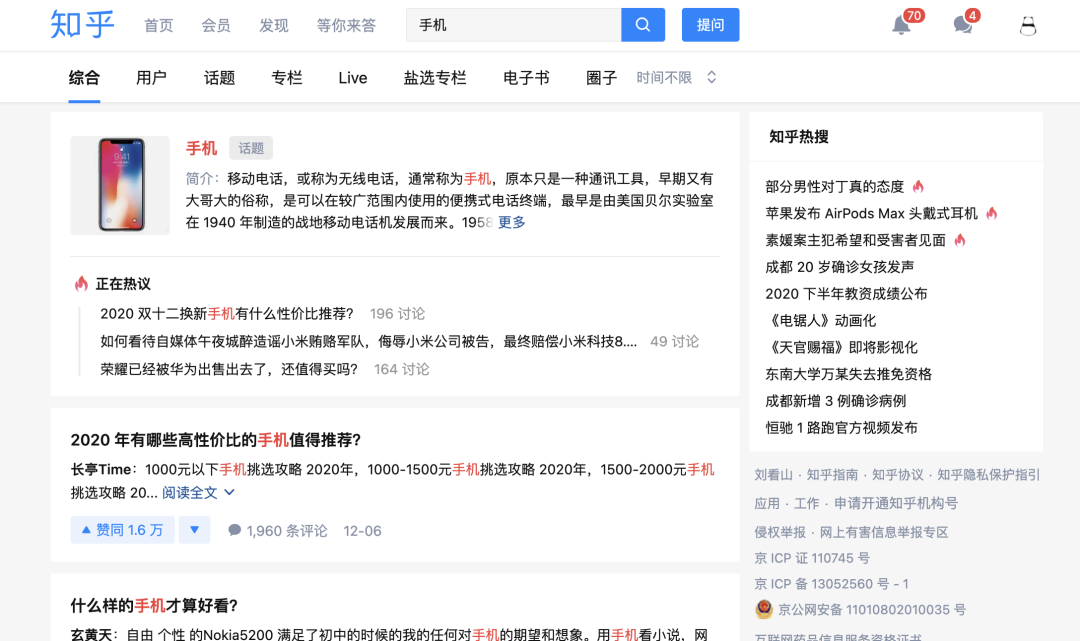Viewport: 1080px width, 641px height.
Task: Open hot search 2020 下半年教资成绩公布
Action: point(847,294)
